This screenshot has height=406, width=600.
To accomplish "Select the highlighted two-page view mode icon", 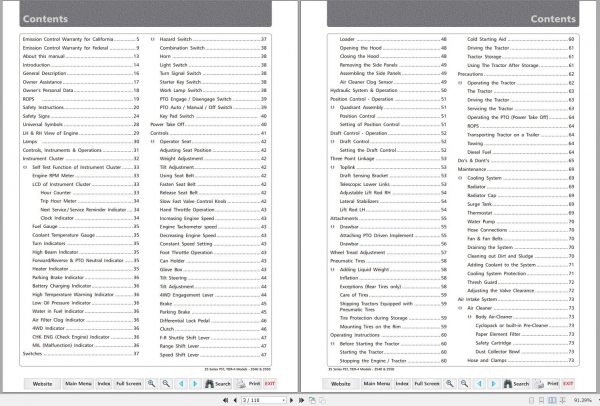I will 552,400.
